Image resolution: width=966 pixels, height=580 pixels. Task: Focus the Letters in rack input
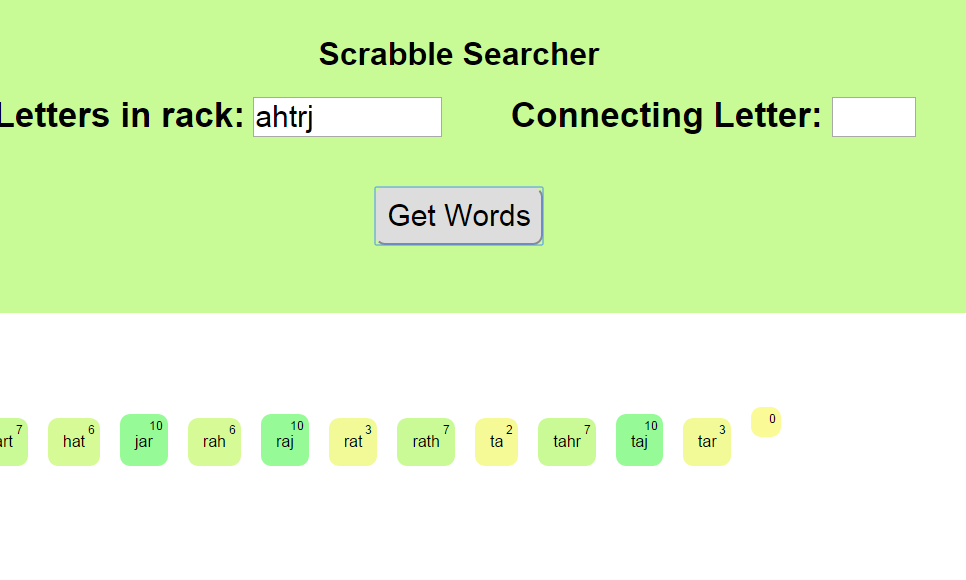coord(347,117)
